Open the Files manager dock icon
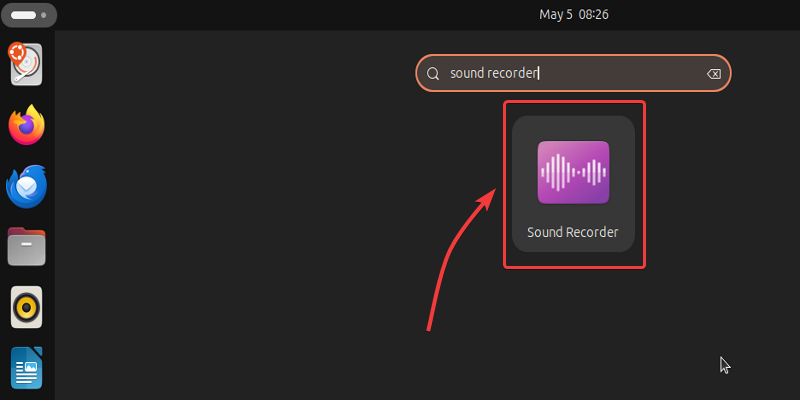 pos(27,246)
